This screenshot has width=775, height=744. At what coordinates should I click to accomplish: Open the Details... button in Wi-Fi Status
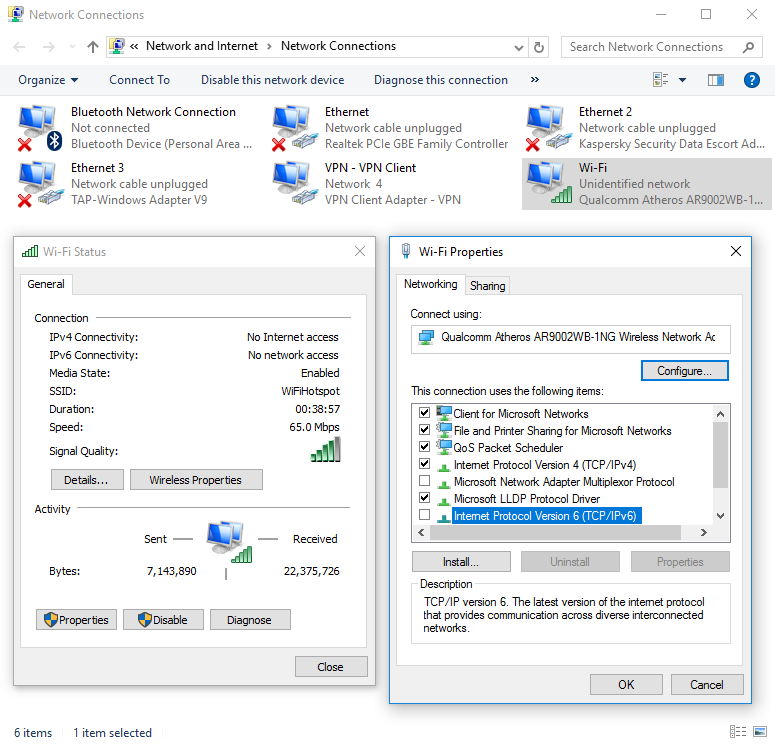click(87, 480)
